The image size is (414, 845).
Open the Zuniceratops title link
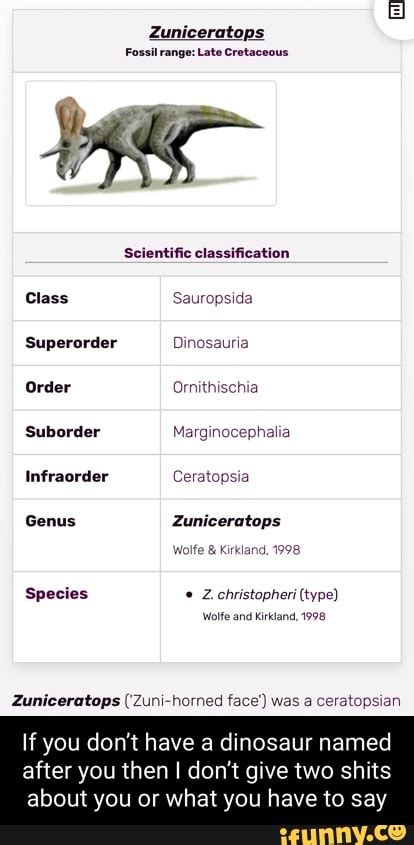[206, 32]
